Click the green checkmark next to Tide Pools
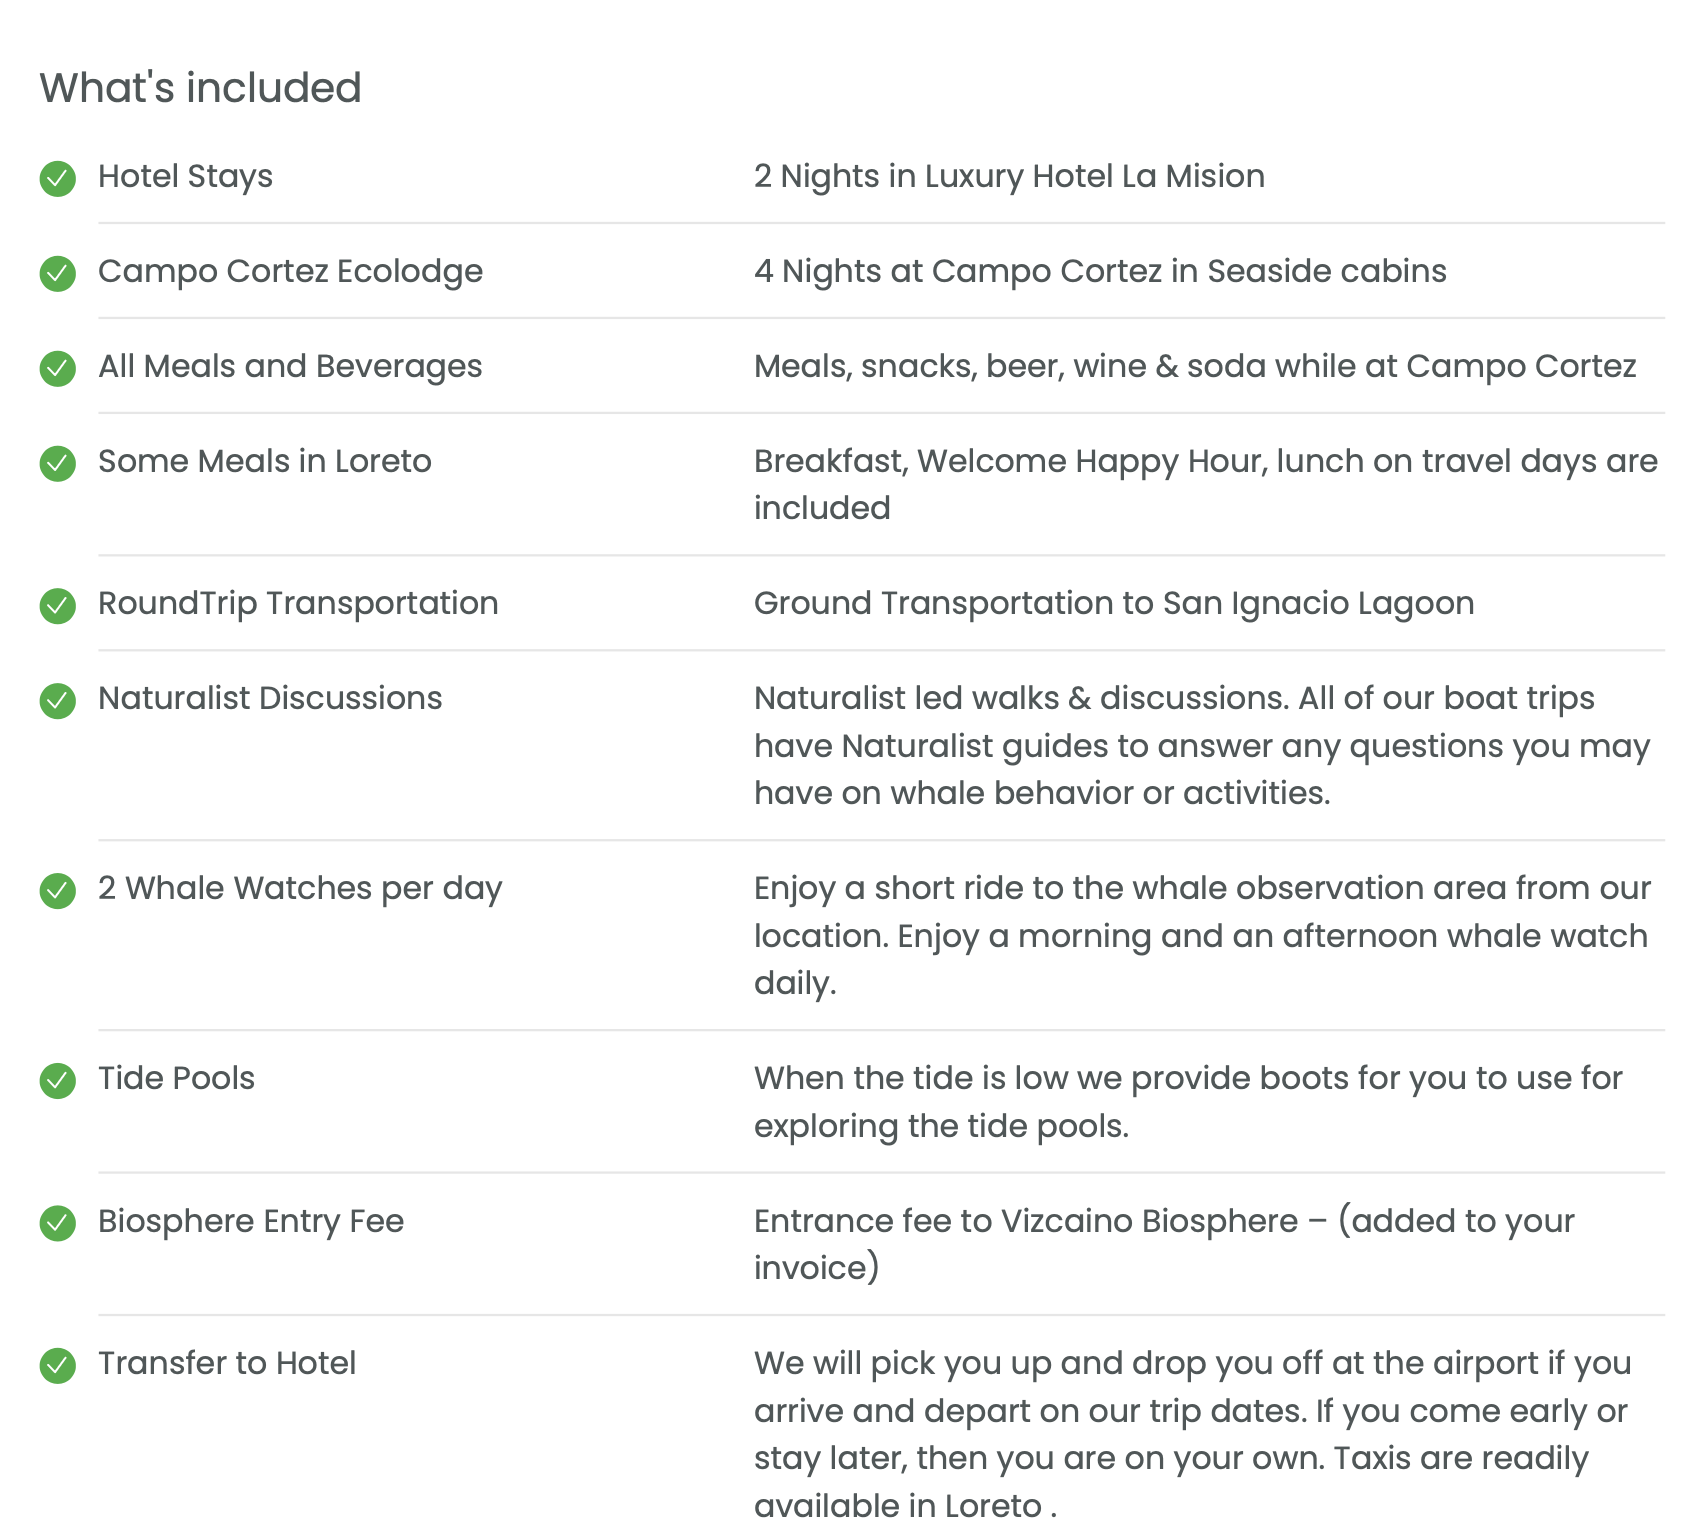1700x1540 pixels. click(58, 1081)
